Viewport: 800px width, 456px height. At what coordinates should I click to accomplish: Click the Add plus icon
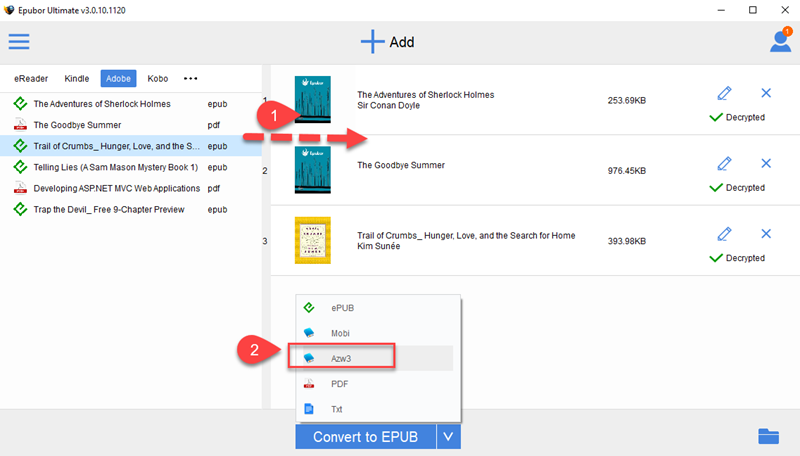click(372, 41)
